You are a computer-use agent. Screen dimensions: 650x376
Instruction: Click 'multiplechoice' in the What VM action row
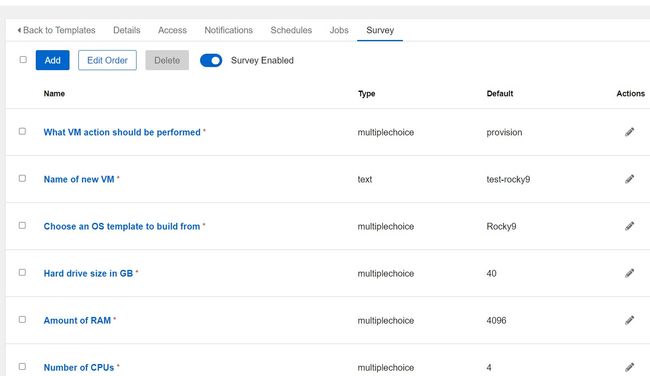[386, 132]
